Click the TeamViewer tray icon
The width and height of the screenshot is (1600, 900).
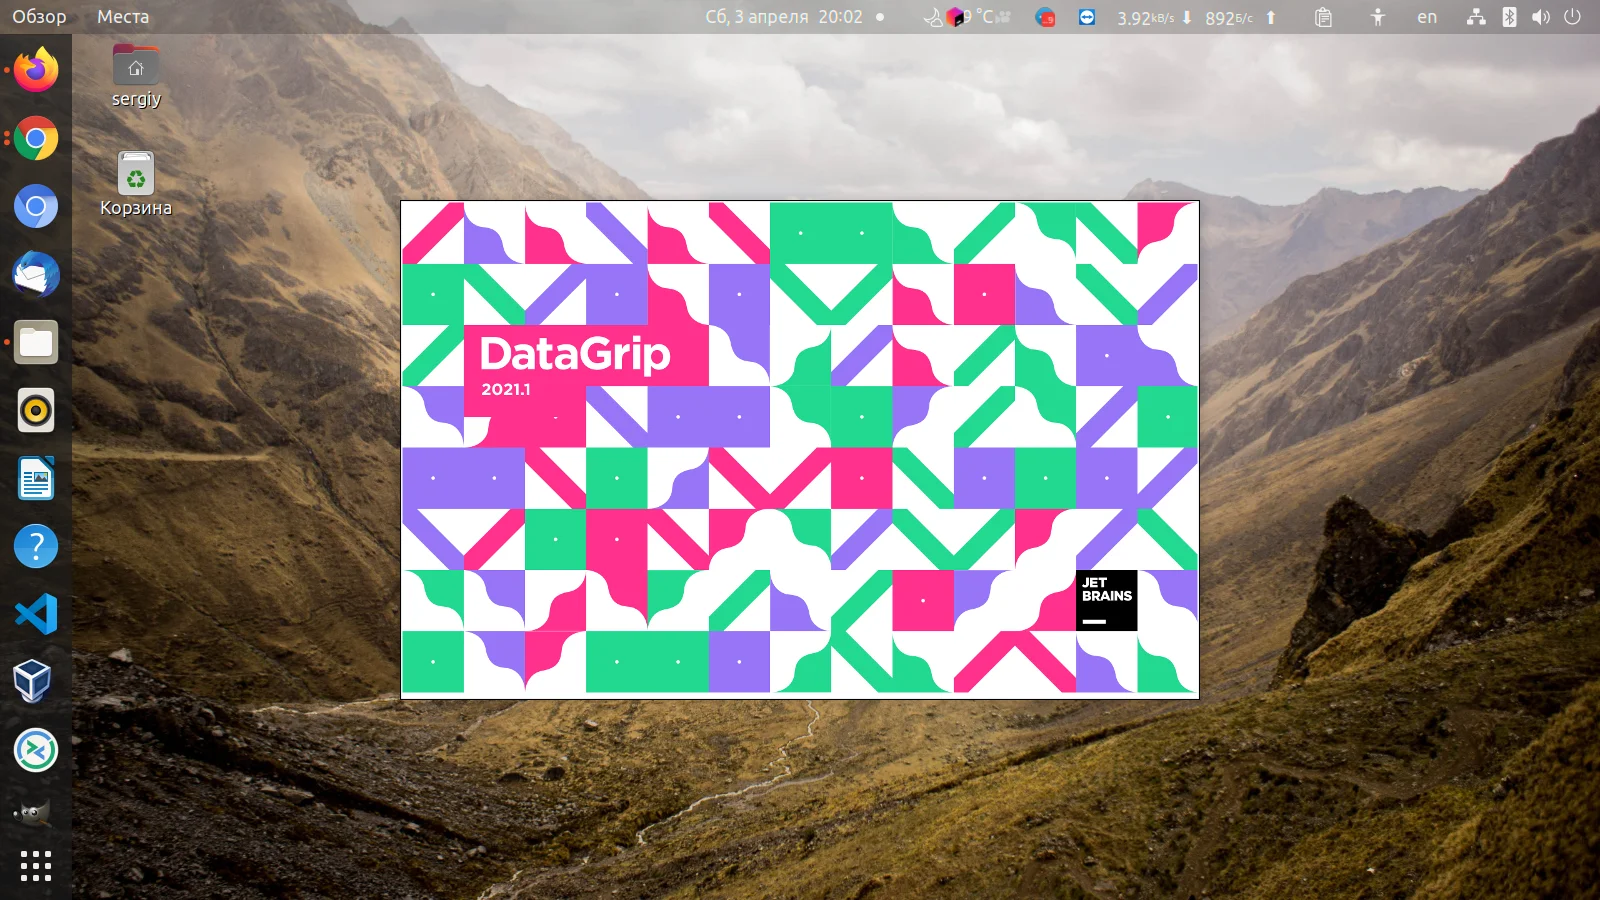[x=1087, y=17]
